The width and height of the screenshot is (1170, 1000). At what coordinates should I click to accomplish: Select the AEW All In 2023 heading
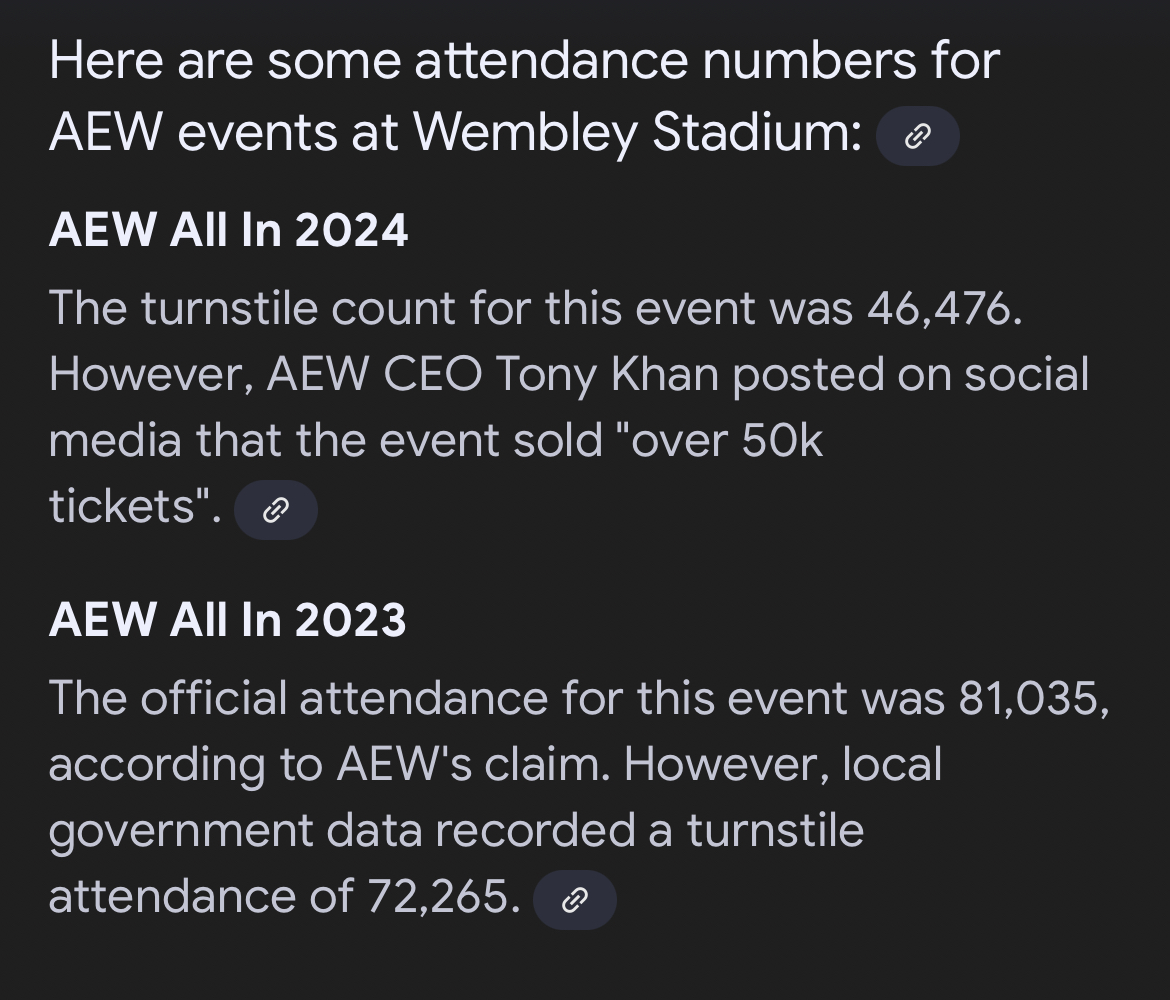coord(228,619)
